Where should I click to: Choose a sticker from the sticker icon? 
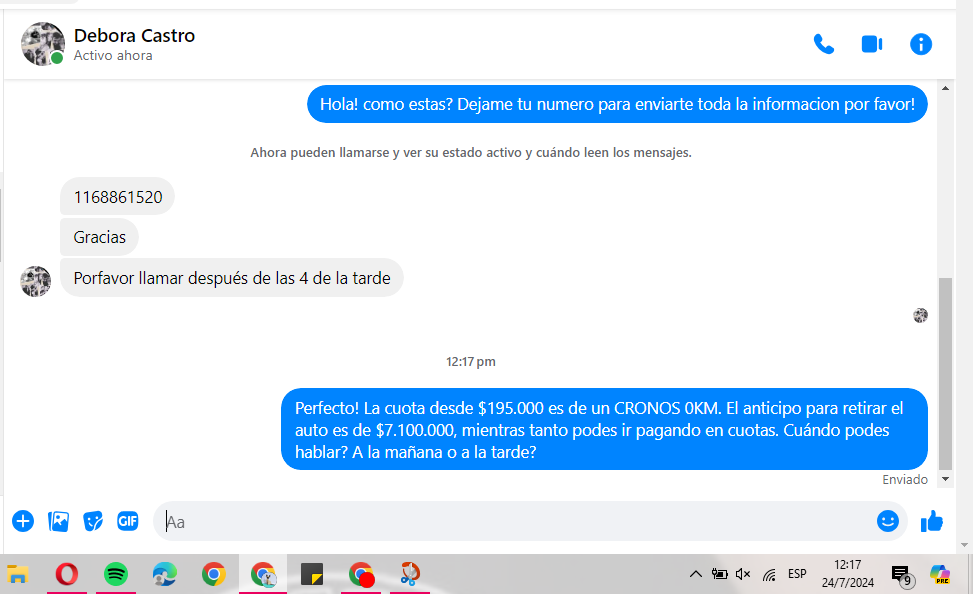[x=93, y=521]
